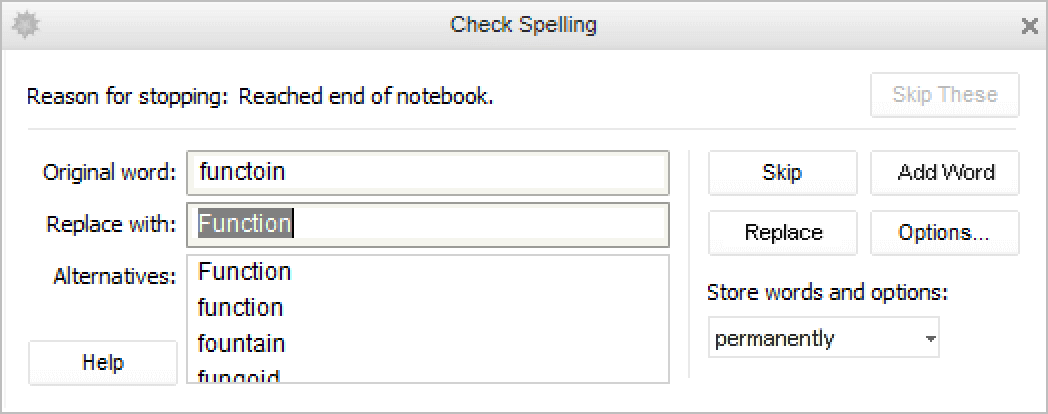Viewport: 1048px width, 414px height.
Task: Click the Skip These button
Action: pos(944,95)
